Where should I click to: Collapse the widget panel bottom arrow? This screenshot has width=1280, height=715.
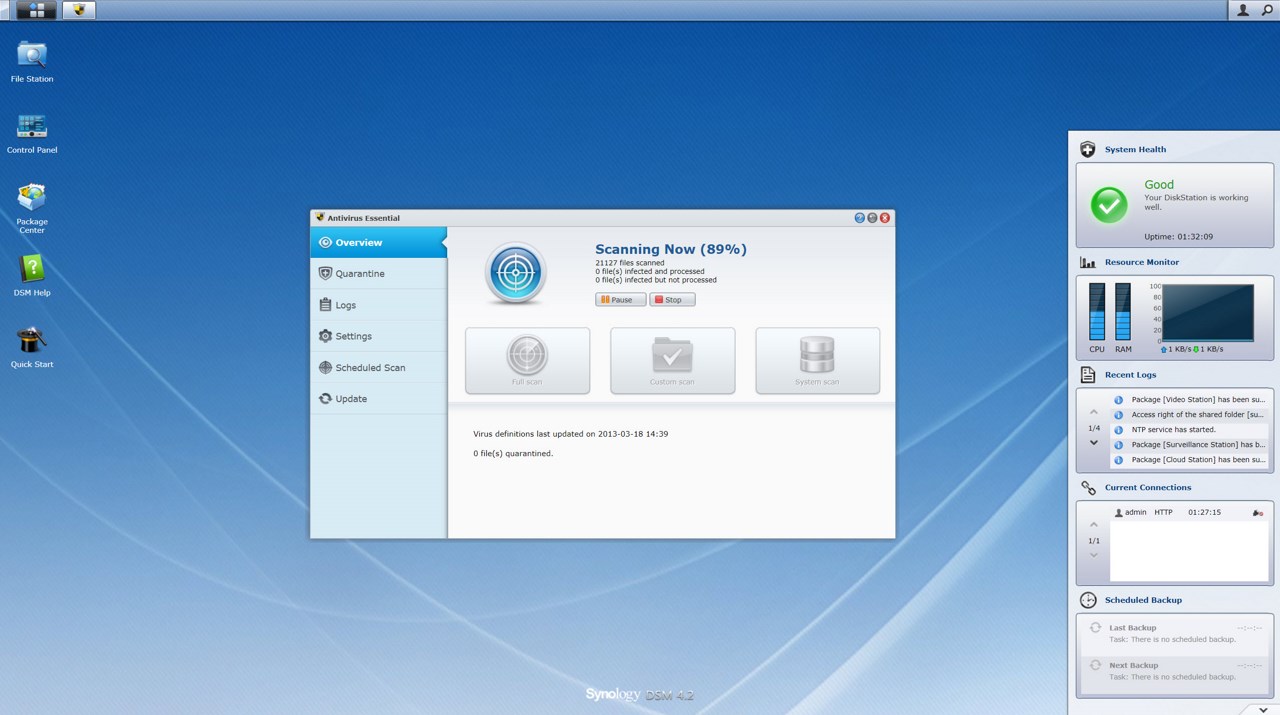coord(1263,709)
